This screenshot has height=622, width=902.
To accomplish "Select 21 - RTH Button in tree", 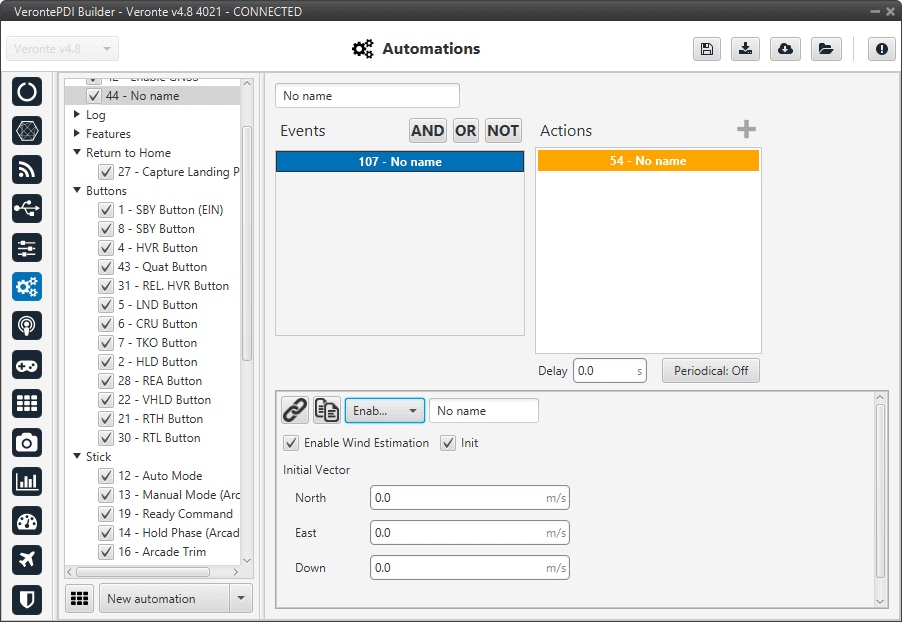I will coord(160,419).
